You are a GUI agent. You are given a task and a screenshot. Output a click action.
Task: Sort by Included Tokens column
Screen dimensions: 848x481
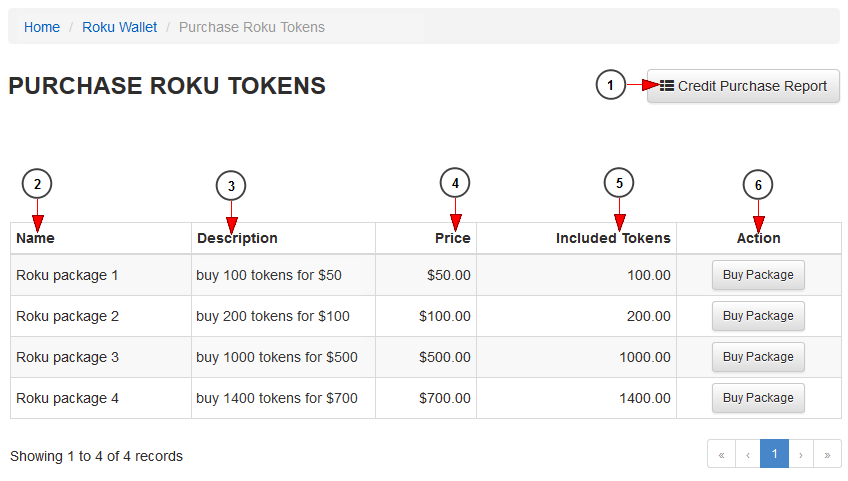(613, 238)
